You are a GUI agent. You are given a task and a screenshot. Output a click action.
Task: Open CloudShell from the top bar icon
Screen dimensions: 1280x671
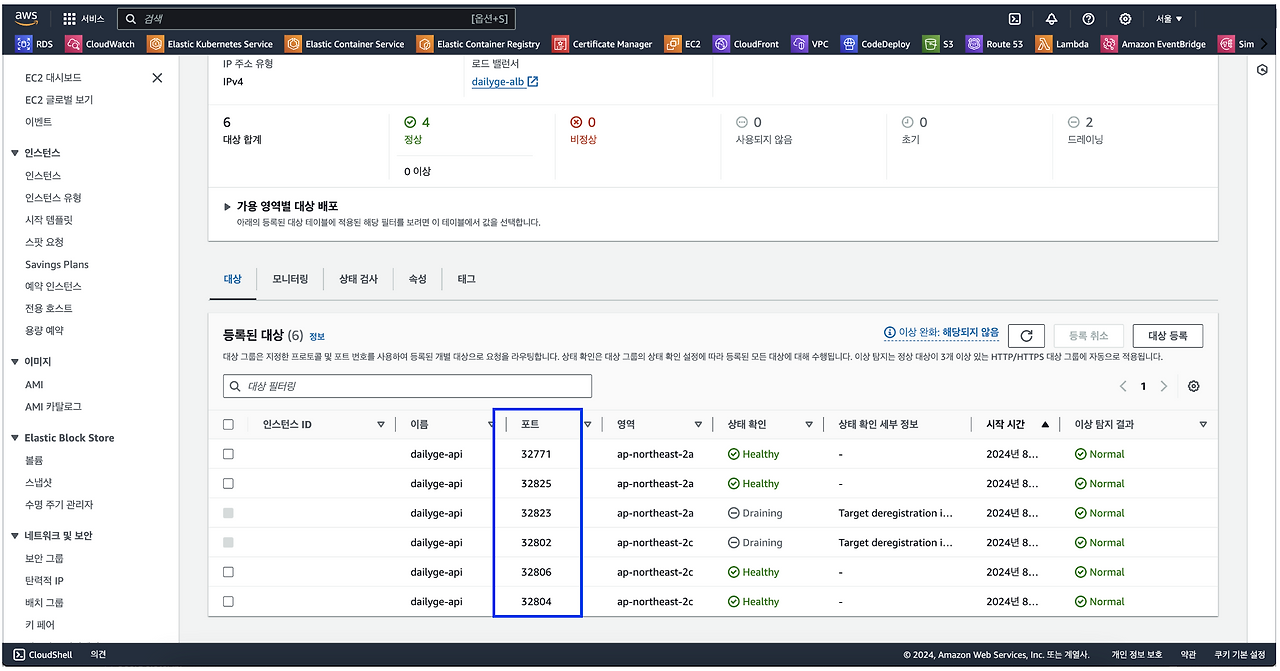pyautogui.click(x=1014, y=19)
